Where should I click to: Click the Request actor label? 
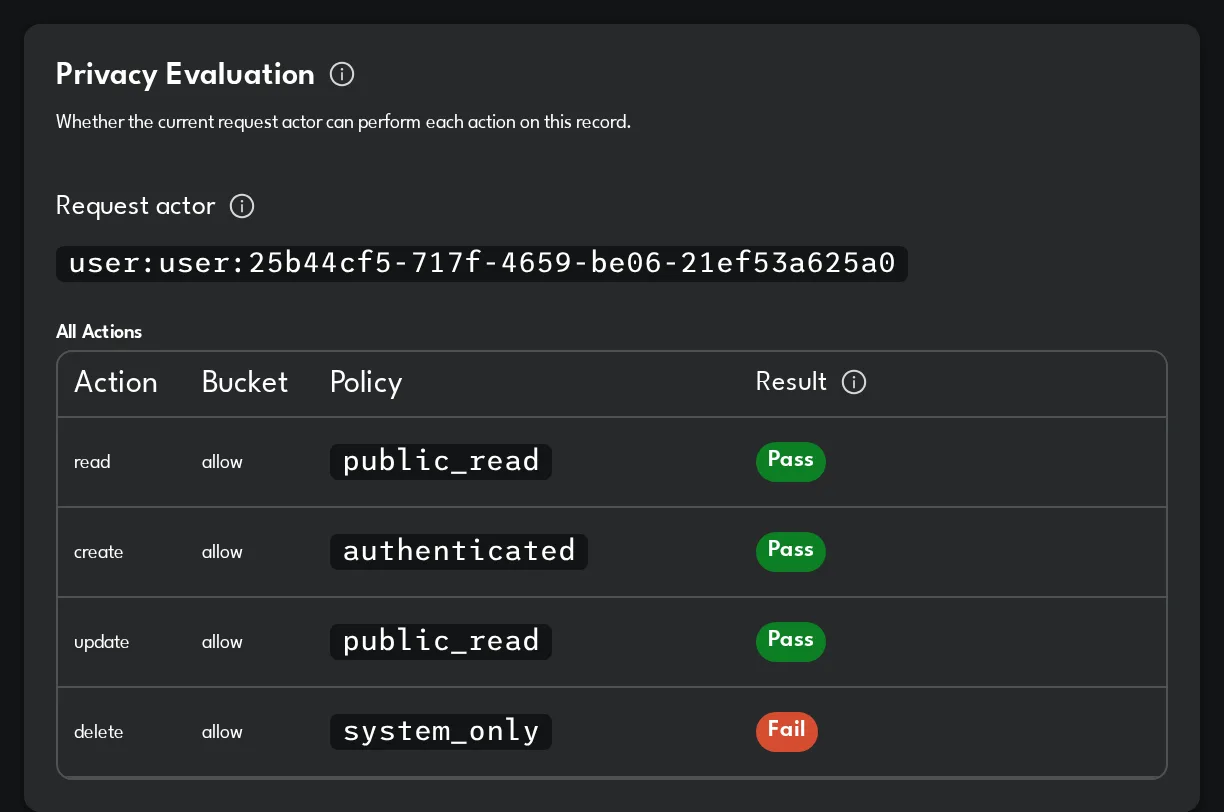click(x=136, y=206)
